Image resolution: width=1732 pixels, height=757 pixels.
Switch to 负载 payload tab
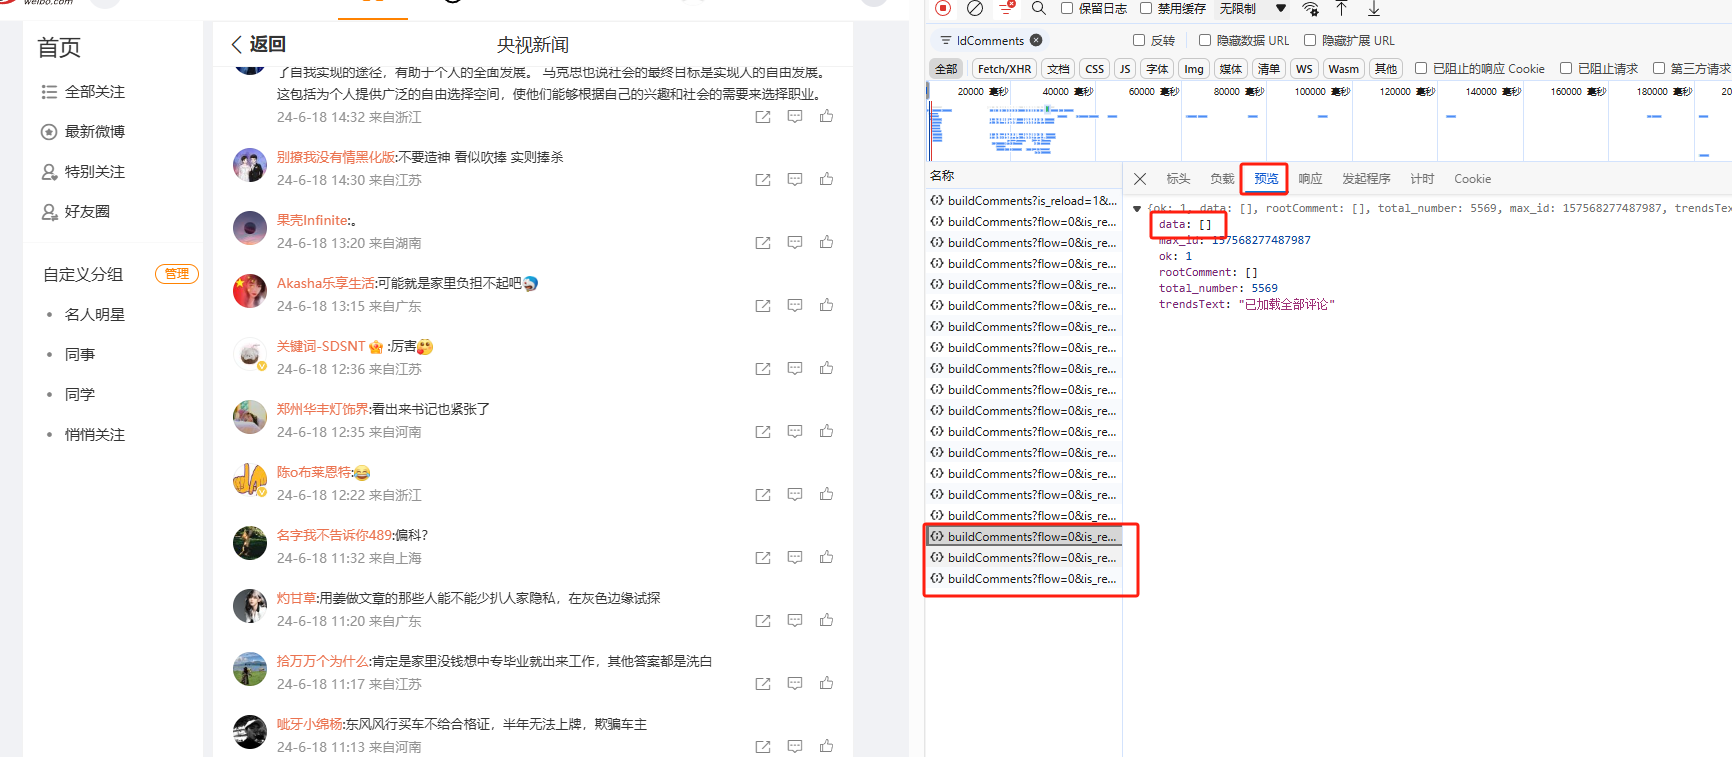(1222, 179)
